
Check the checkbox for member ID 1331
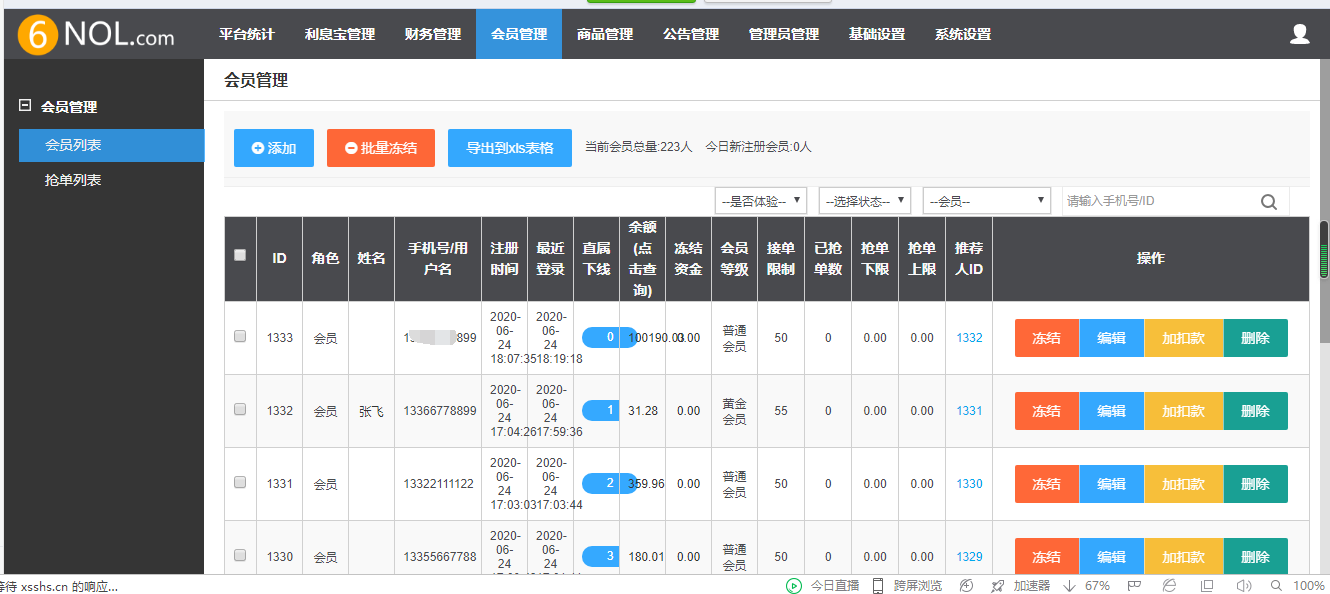240,482
